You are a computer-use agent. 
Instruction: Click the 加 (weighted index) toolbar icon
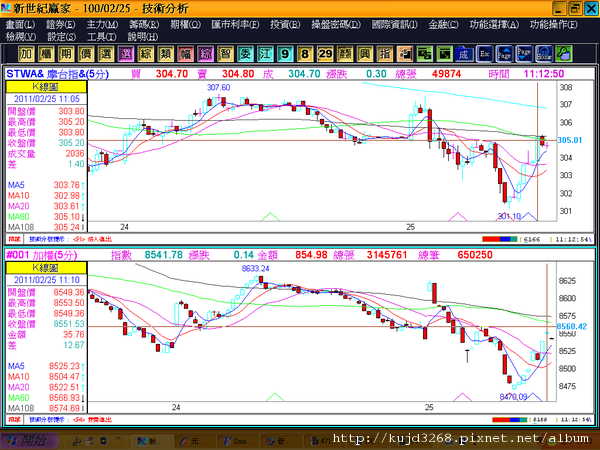click(x=26, y=54)
